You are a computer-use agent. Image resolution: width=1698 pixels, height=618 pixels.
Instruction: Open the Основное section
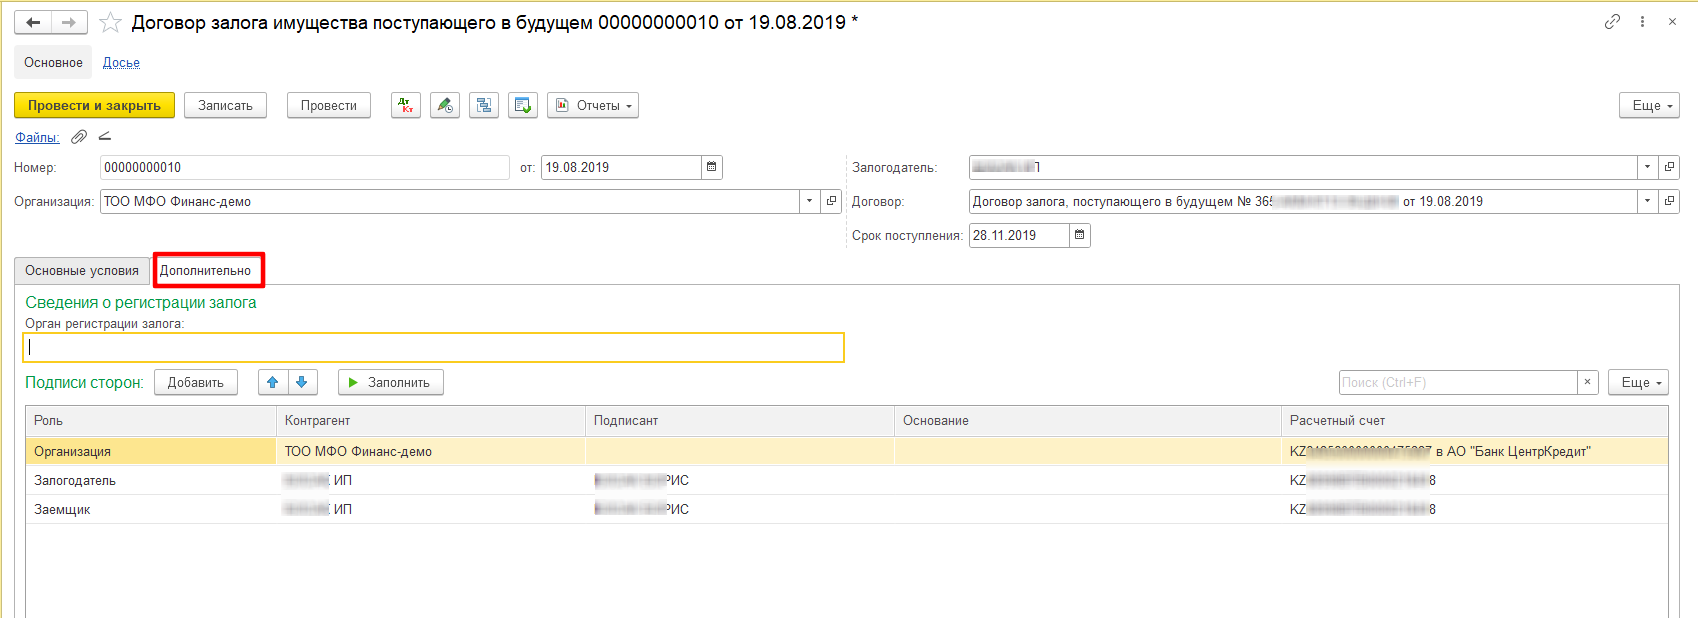coord(53,62)
